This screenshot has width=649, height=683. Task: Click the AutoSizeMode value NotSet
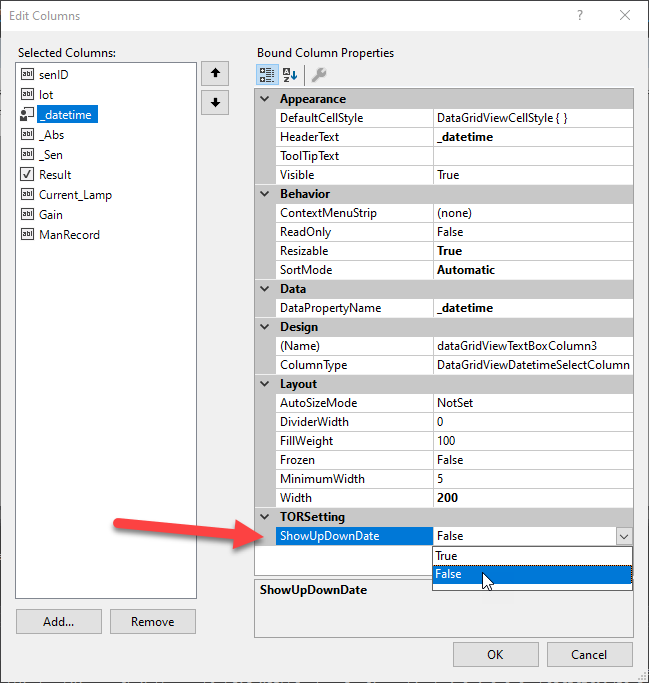tap(533, 403)
